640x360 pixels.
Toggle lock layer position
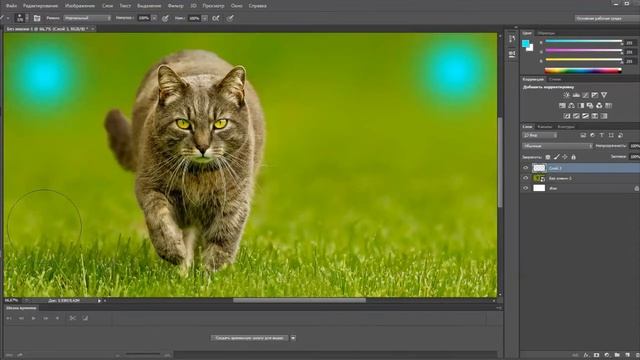(565, 157)
